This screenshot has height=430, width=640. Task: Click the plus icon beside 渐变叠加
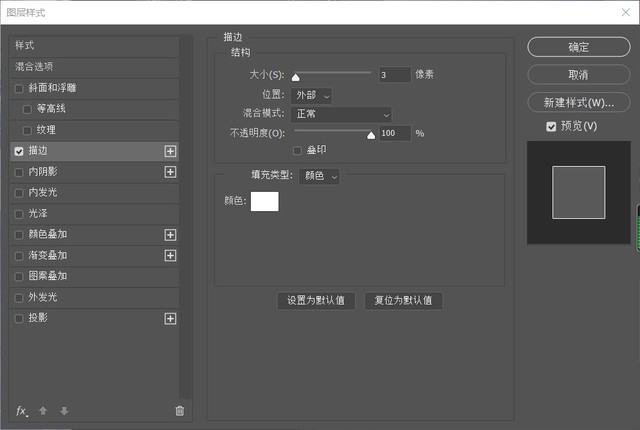pyautogui.click(x=170, y=256)
